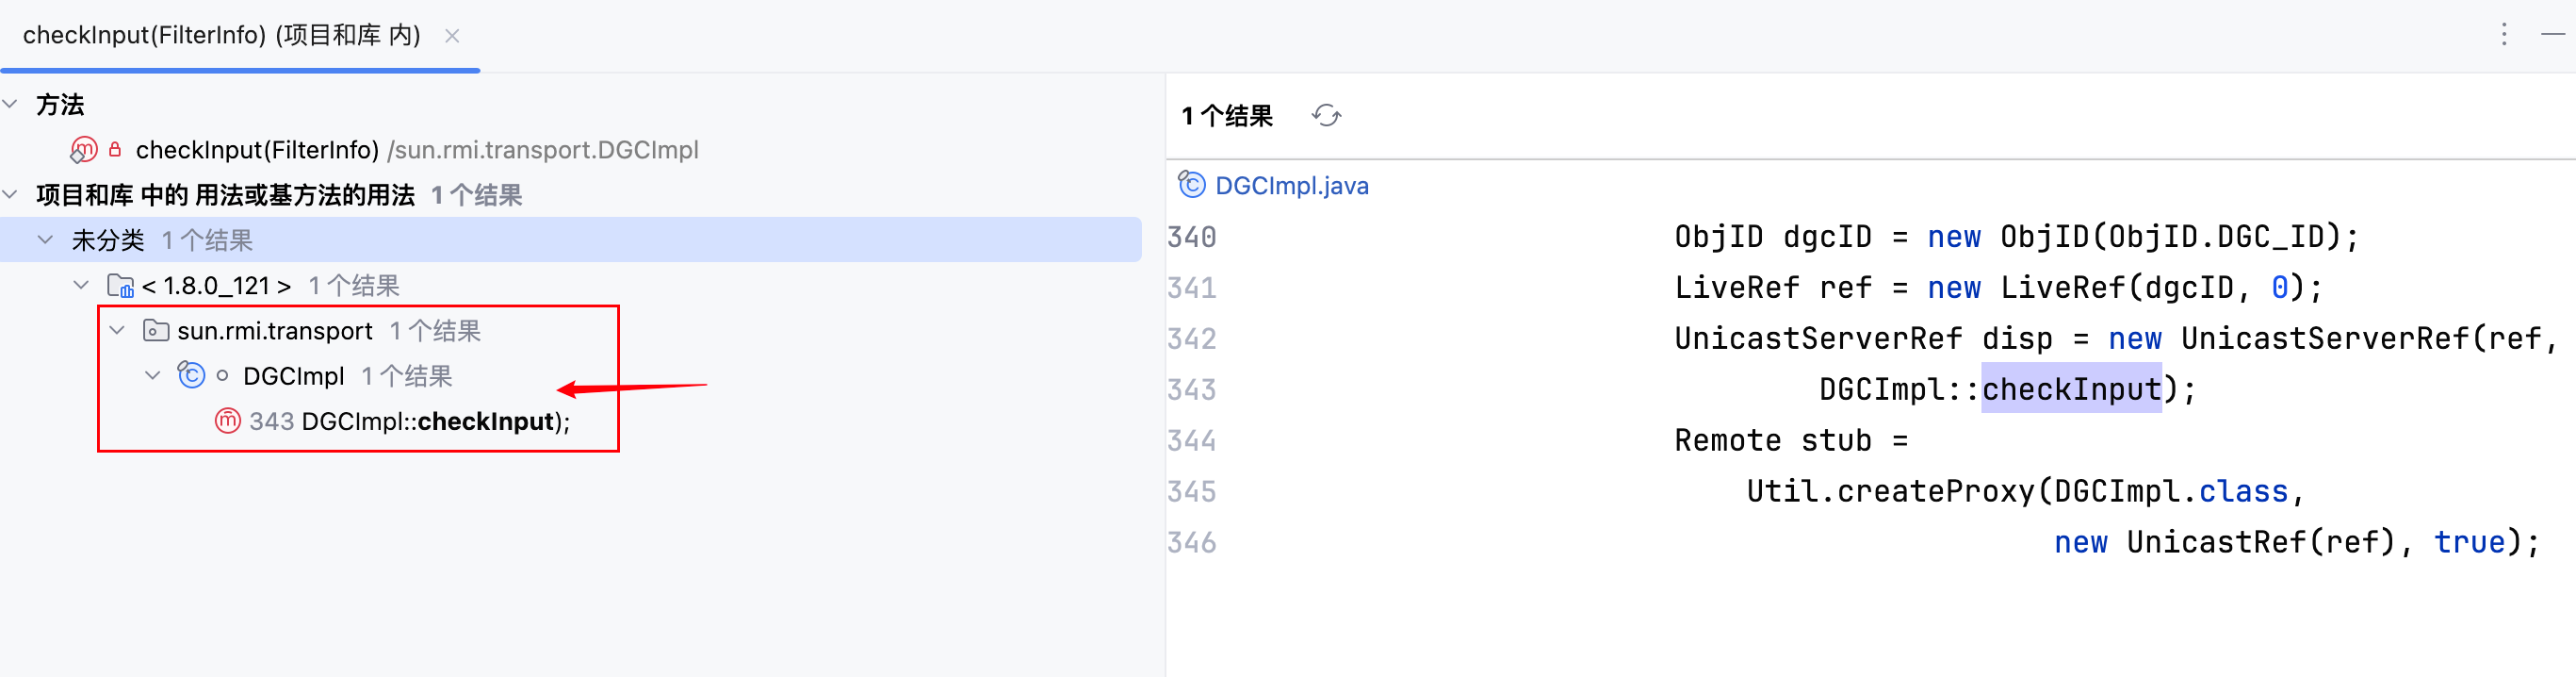2576x677 pixels.
Task: Open the DGCImpl.java file link
Action: point(1291,186)
